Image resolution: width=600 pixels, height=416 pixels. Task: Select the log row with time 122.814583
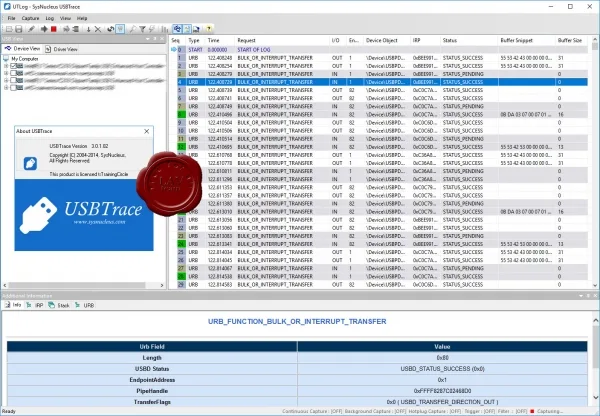pyautogui.click(x=379, y=285)
